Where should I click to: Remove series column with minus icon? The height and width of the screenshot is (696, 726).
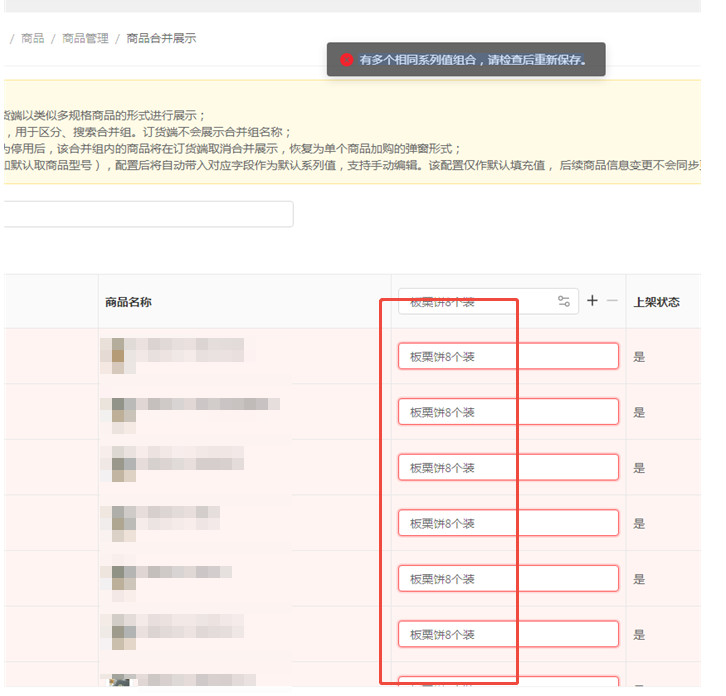click(x=612, y=301)
